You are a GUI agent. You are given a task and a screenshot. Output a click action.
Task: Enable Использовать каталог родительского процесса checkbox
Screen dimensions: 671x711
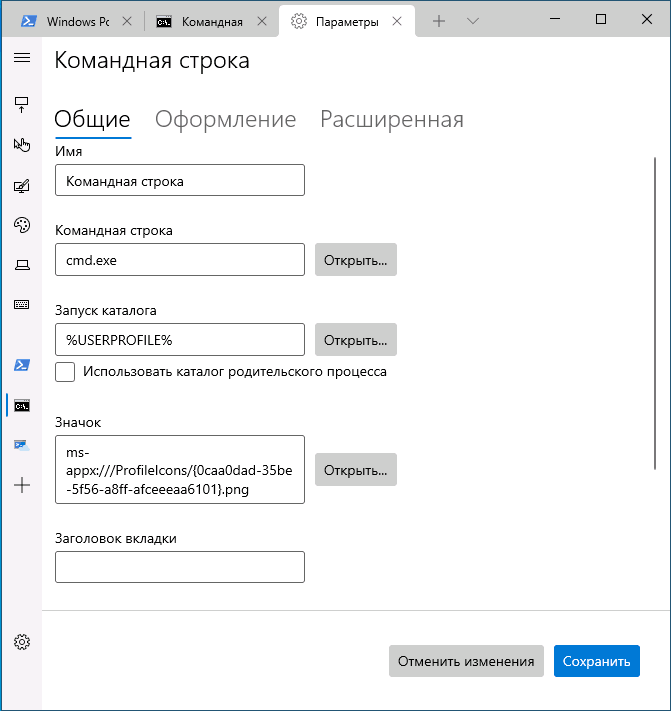point(65,372)
